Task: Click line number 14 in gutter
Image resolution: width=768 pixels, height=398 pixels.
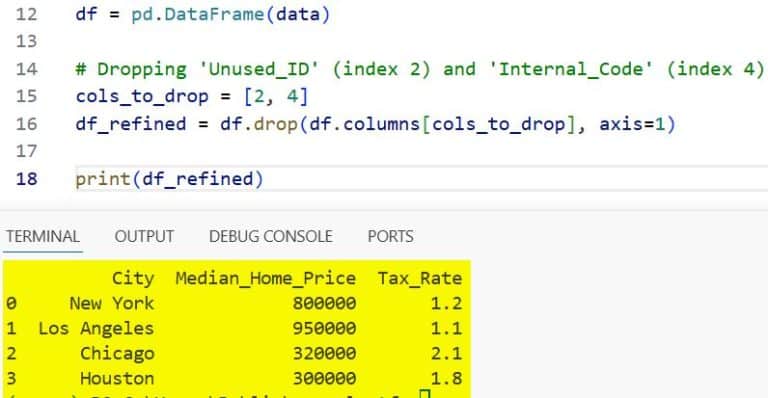Action: click(26, 69)
